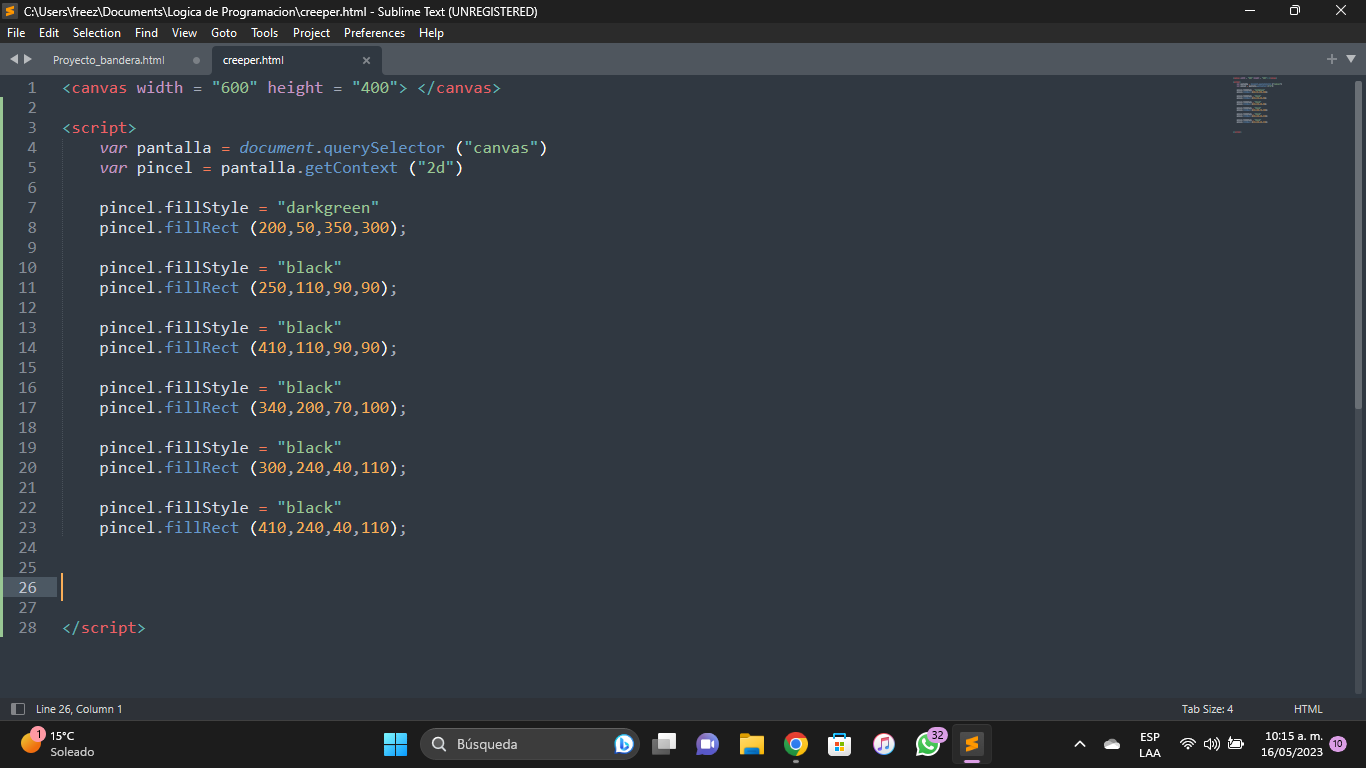Click the Sublime Text title bar app icon
Viewport: 1366px width, 768px height.
(11, 11)
